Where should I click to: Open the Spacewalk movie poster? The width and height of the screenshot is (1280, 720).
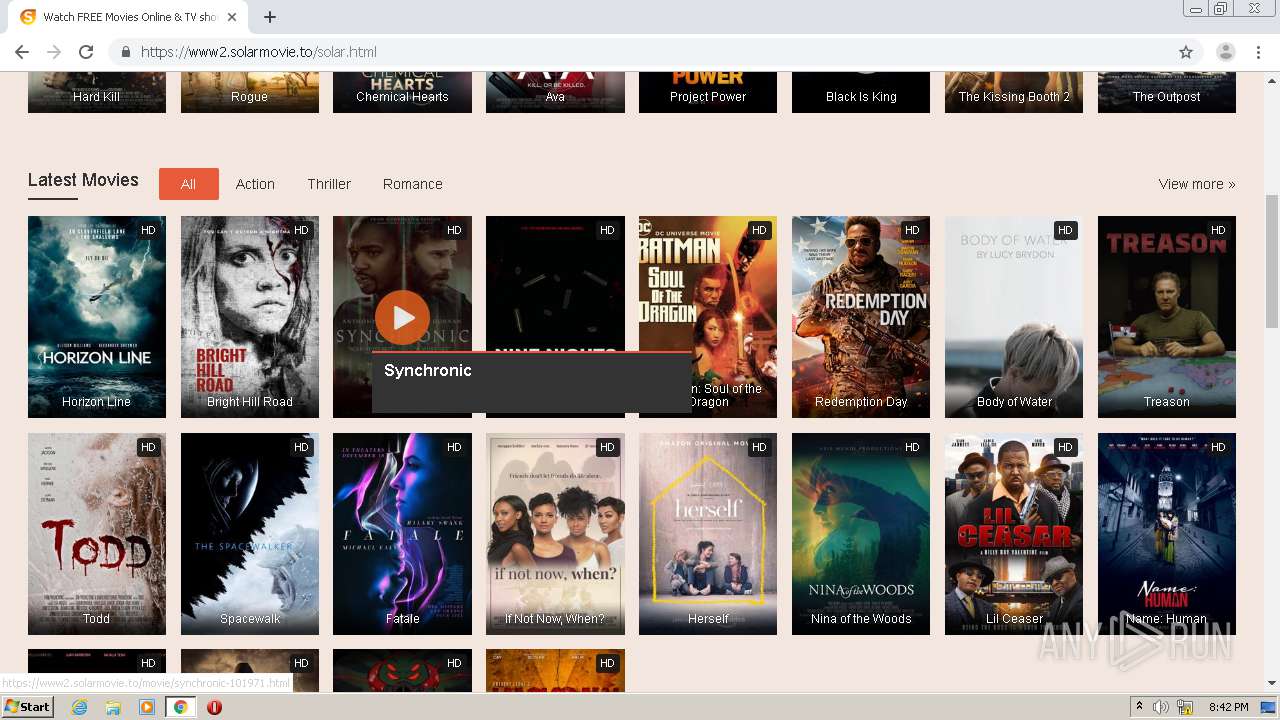point(250,534)
